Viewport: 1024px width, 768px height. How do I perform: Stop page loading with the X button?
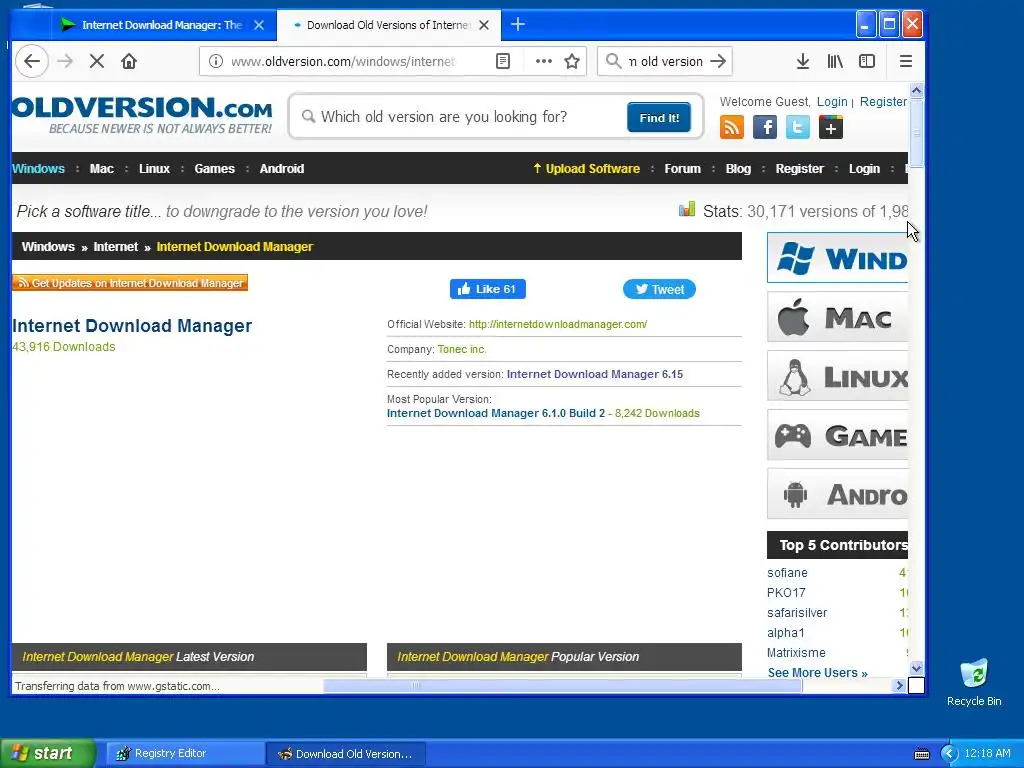pyautogui.click(x=97, y=61)
